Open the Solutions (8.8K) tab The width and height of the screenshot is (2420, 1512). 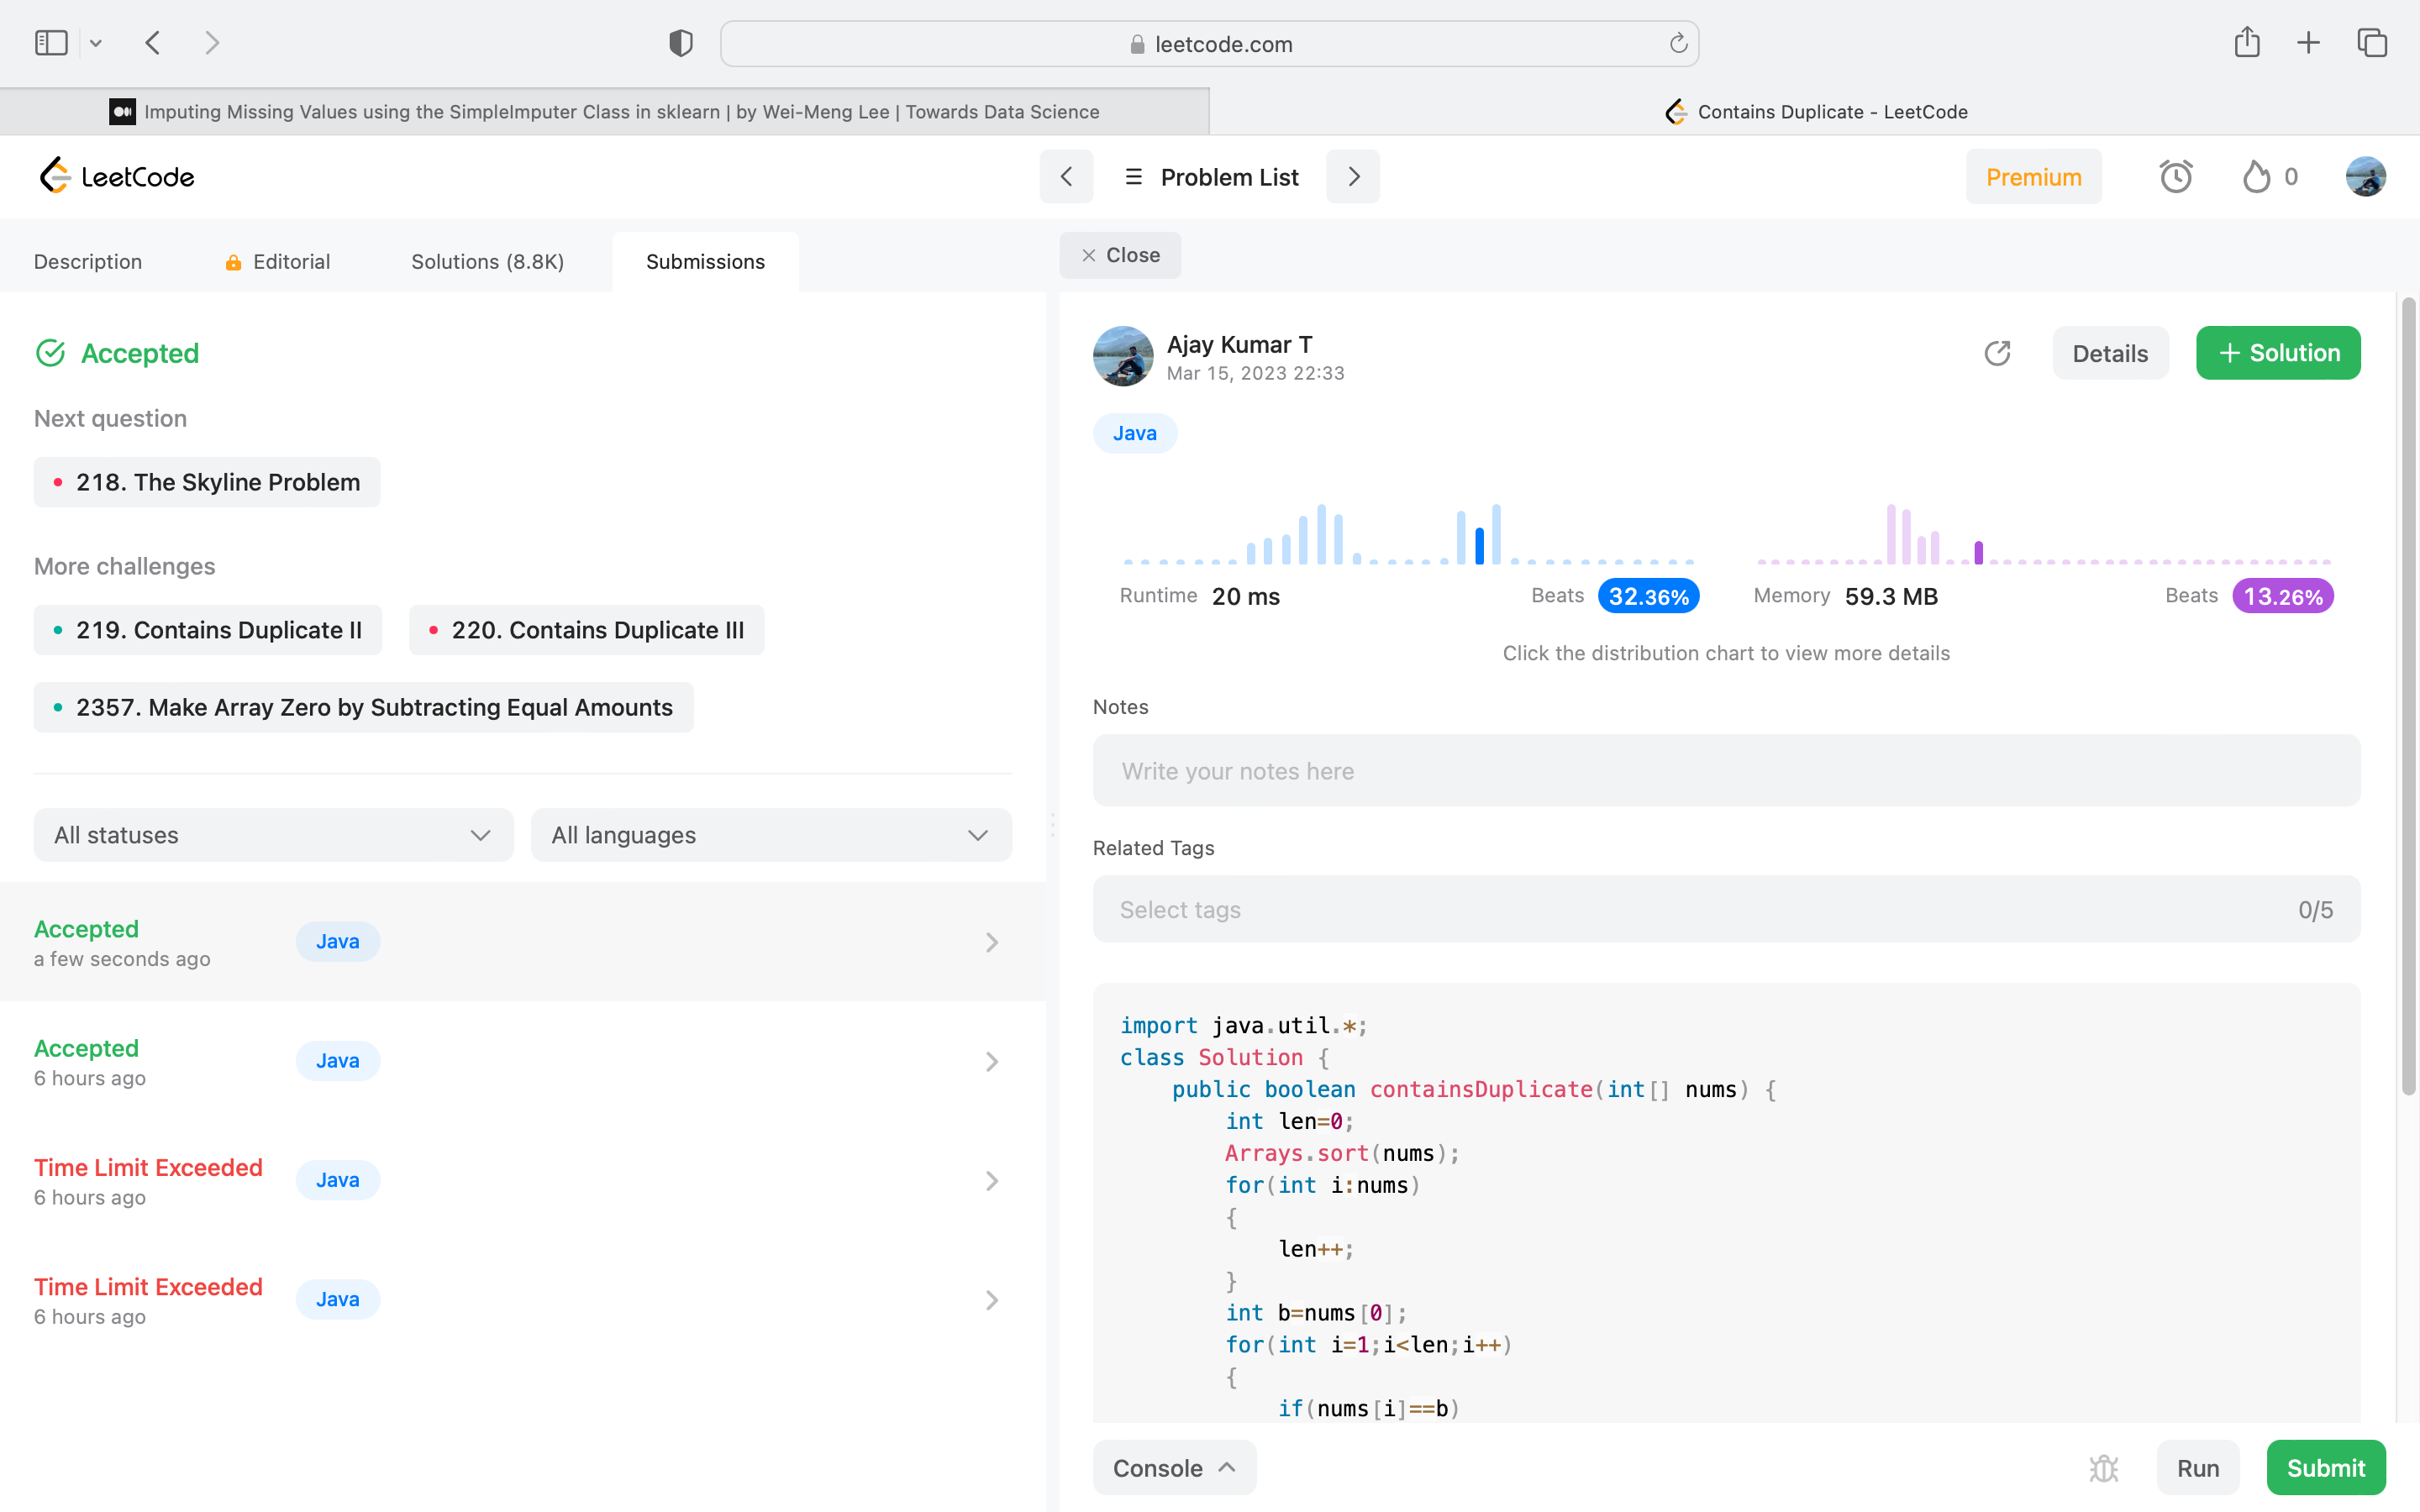coord(487,262)
